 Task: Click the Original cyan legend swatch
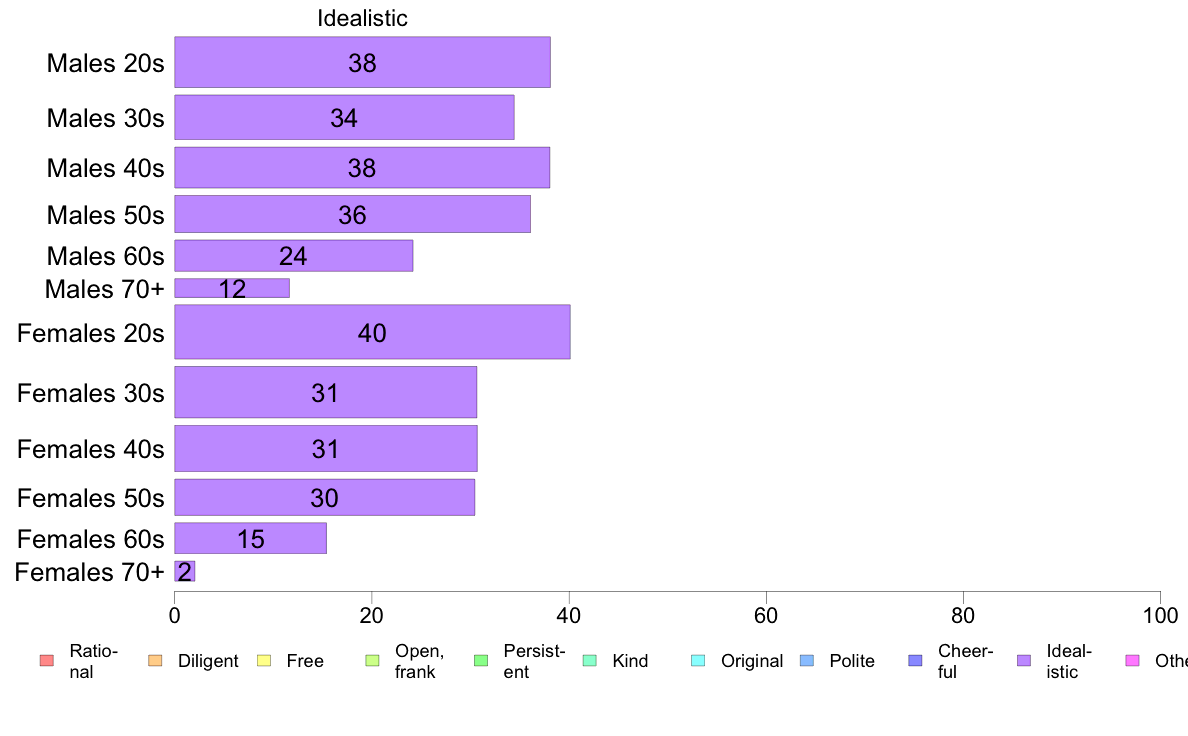(699, 661)
